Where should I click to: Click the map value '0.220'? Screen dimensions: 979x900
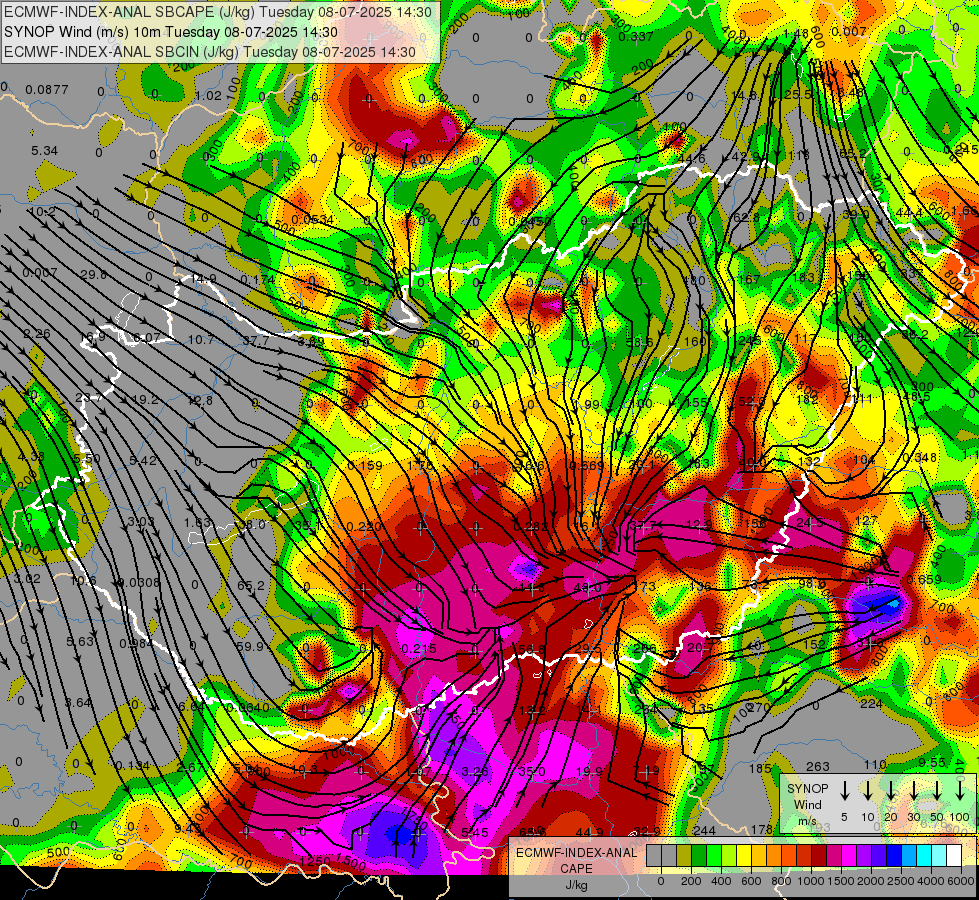point(364,527)
